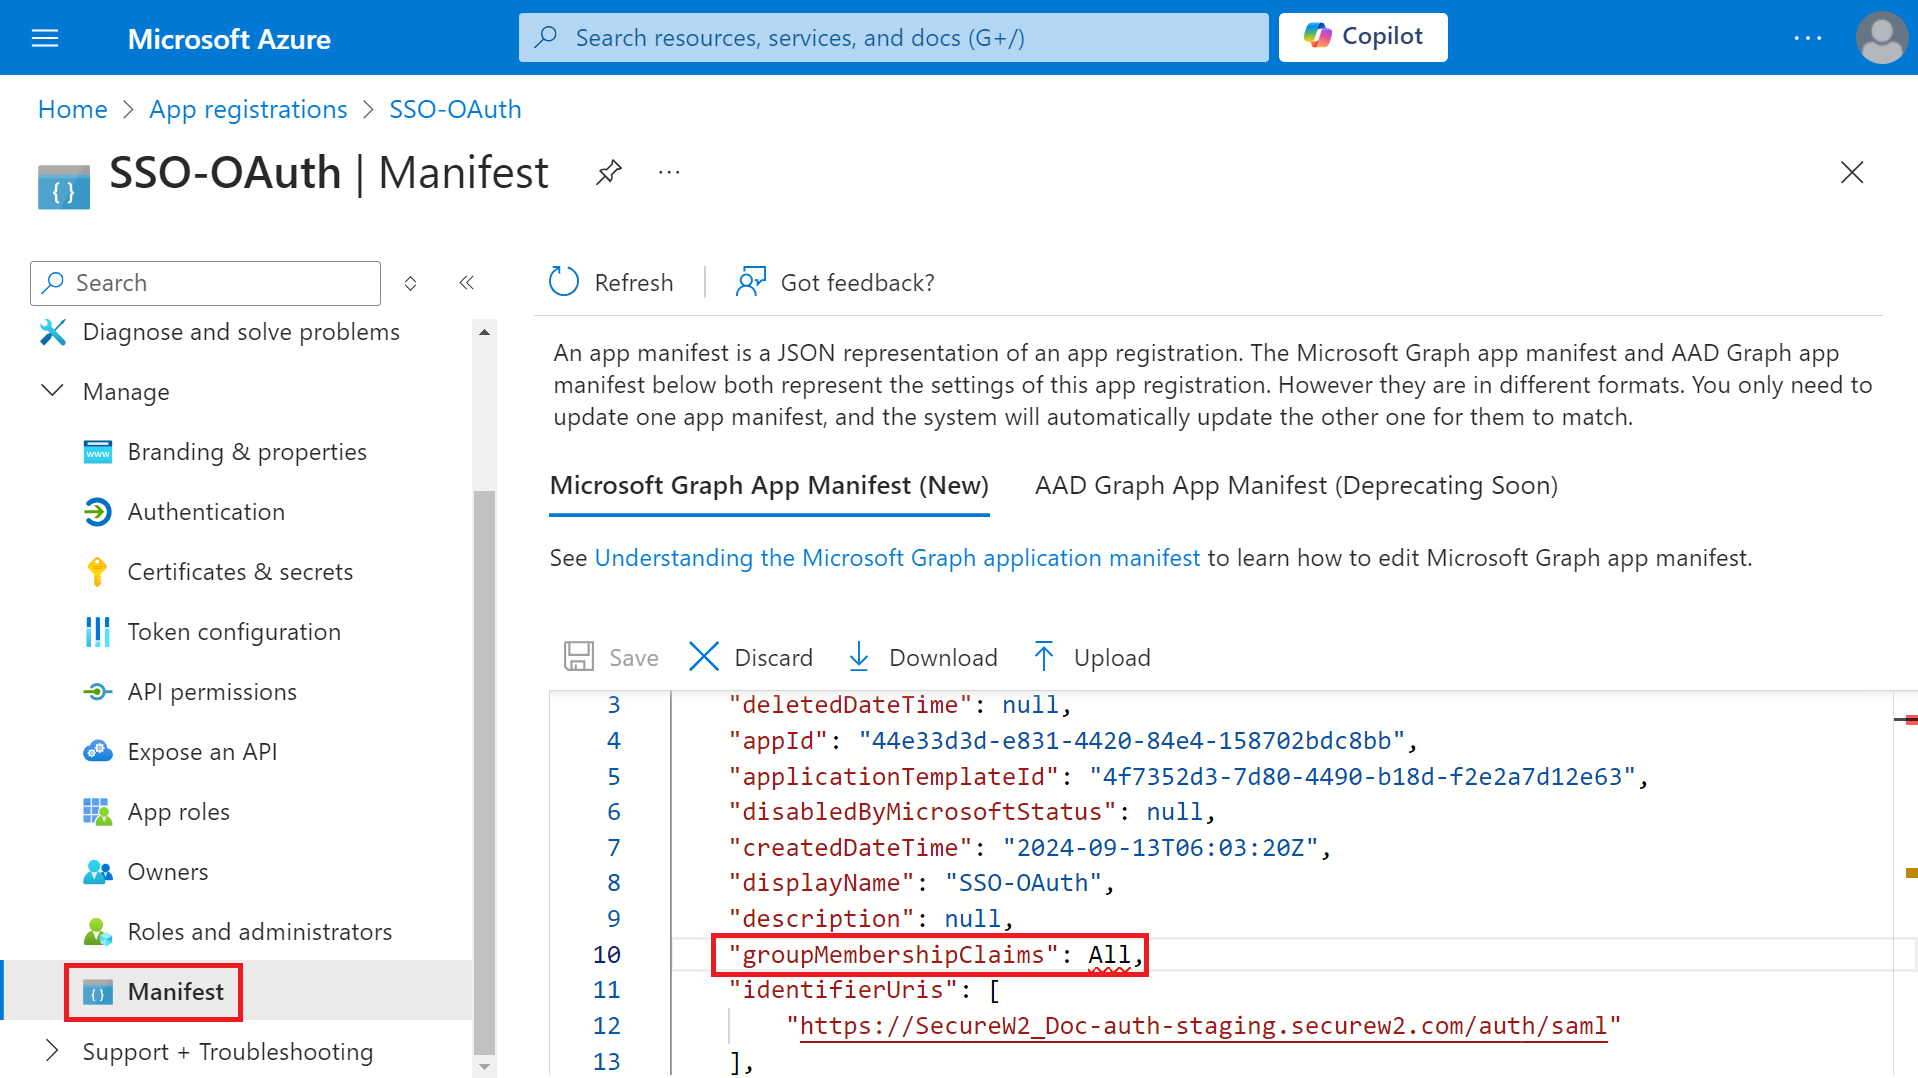Click the Refresh icon in toolbar
The image size is (1918, 1078).
[x=565, y=282]
